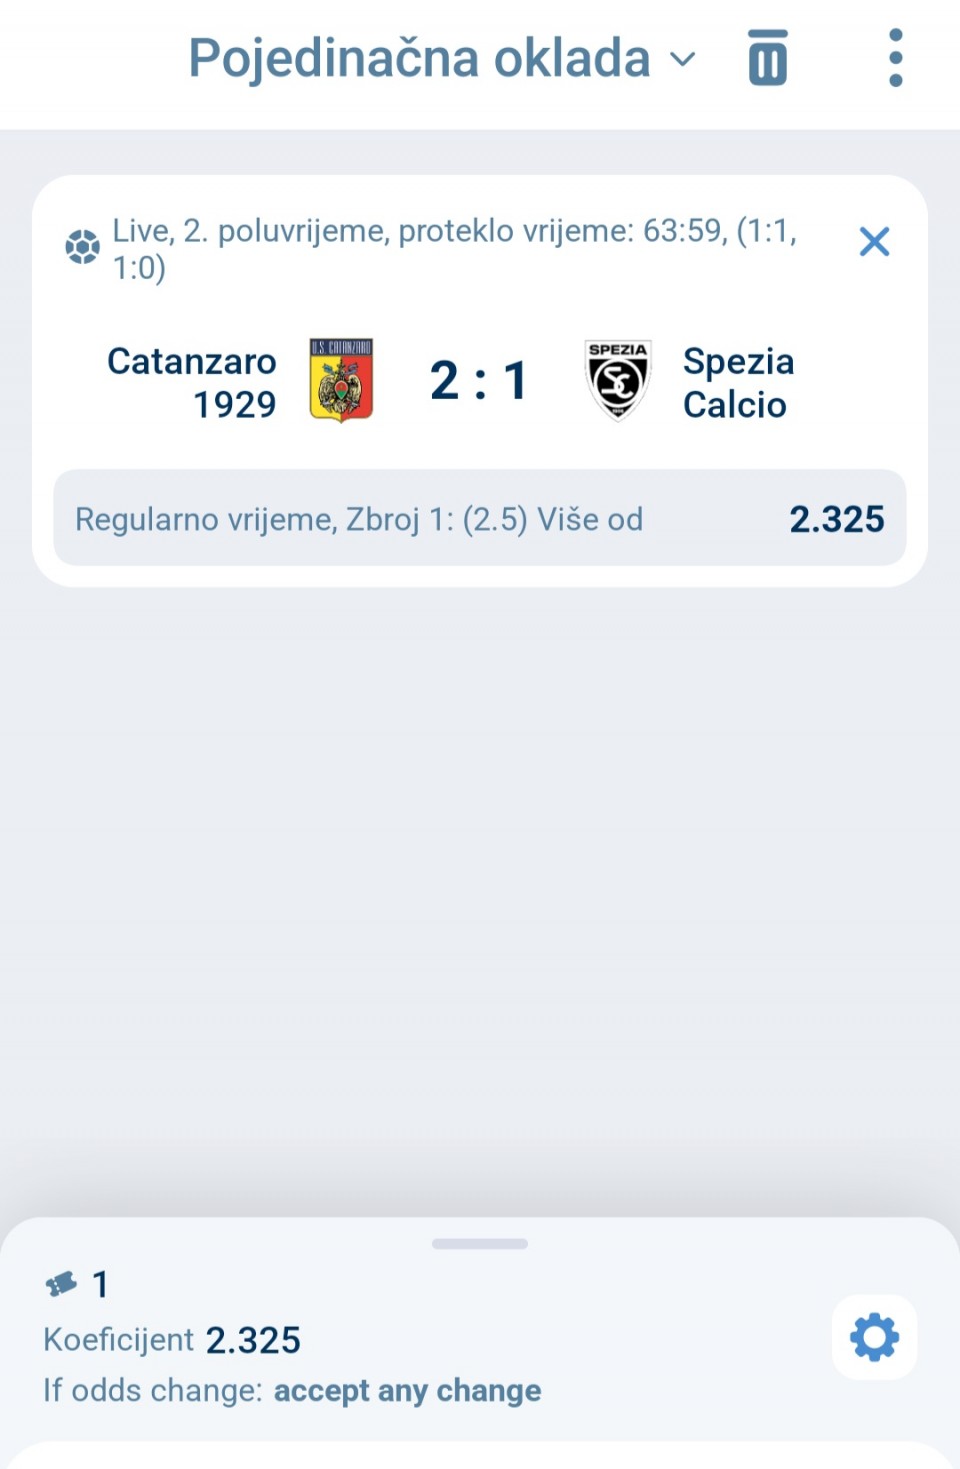Click the ticket icon in the summary panel

click(x=61, y=1284)
